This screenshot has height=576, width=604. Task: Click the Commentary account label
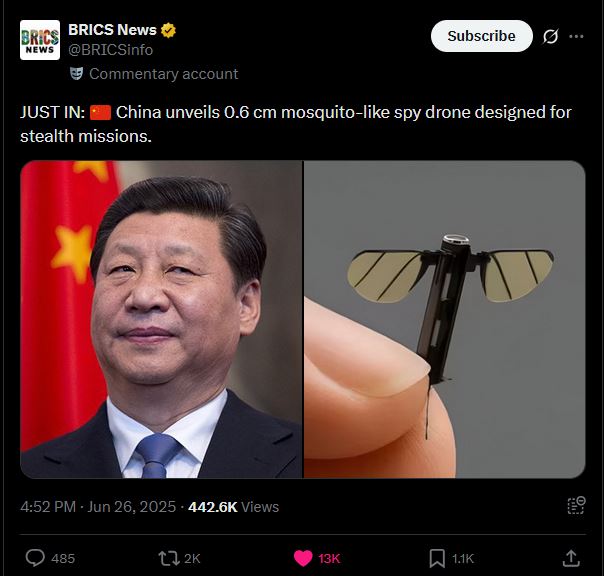164,74
